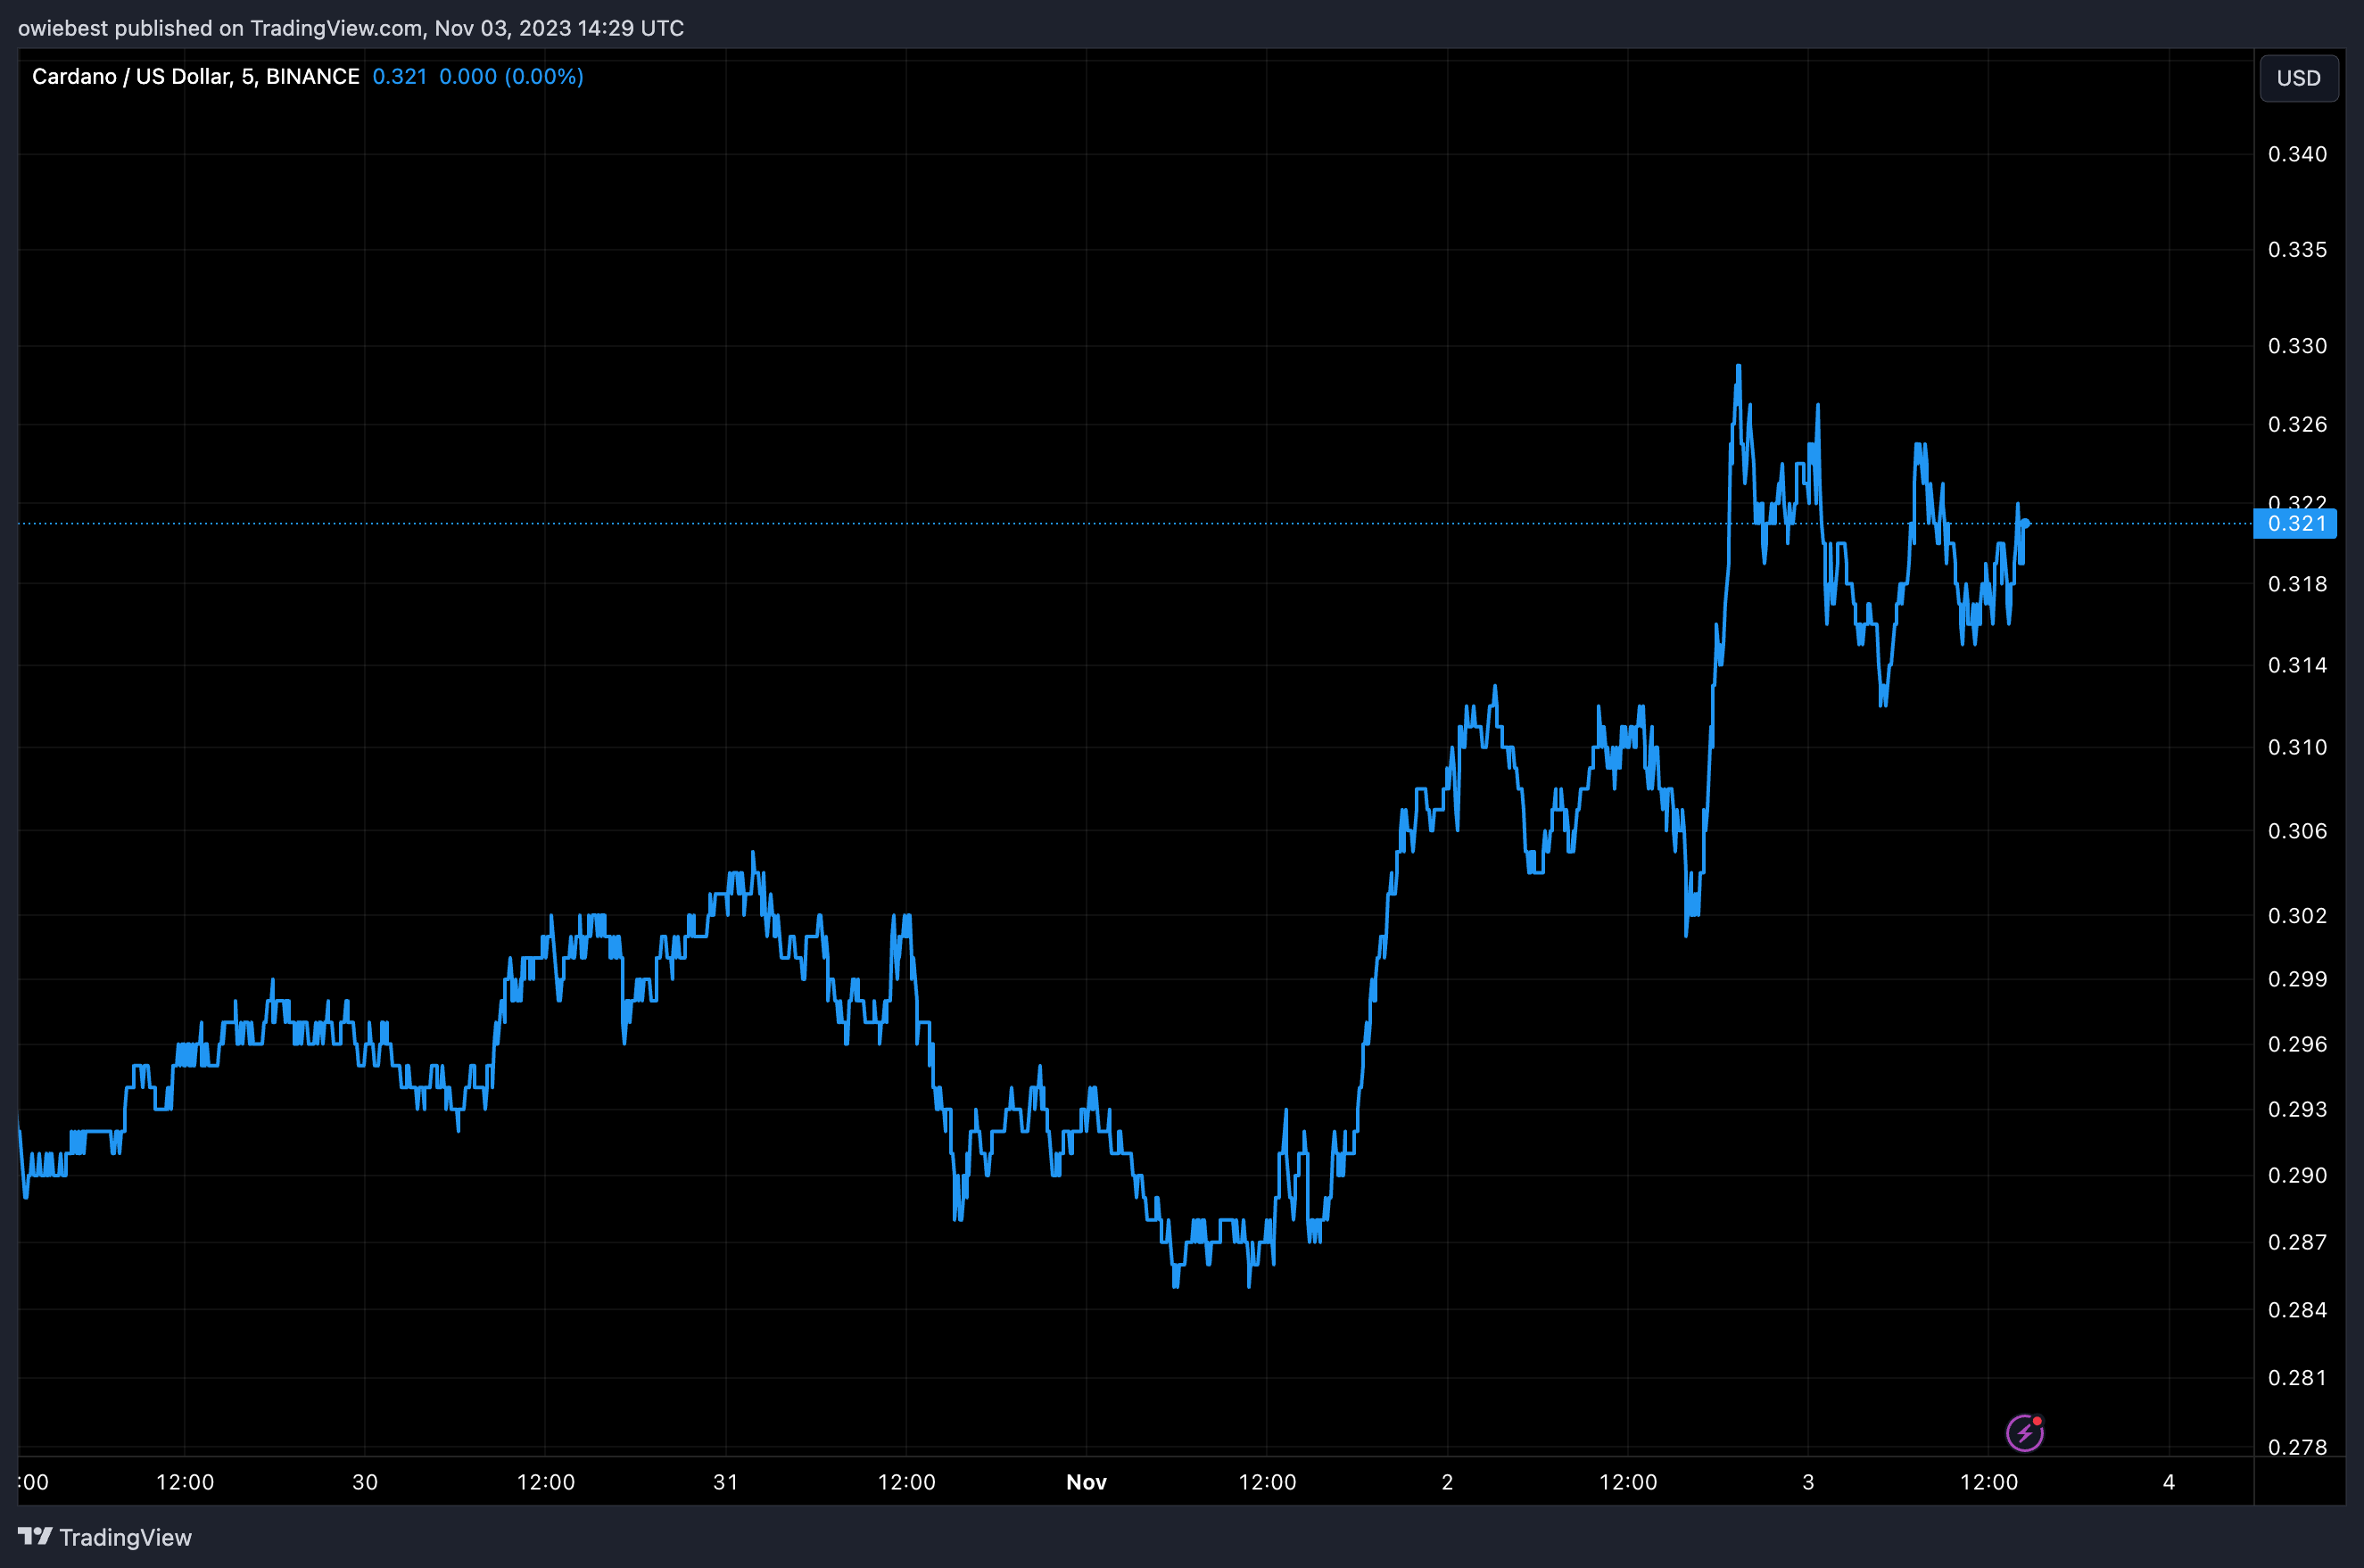The height and width of the screenshot is (1568, 2364).
Task: Click the 0.281 price axis label
Action: 2297,1377
